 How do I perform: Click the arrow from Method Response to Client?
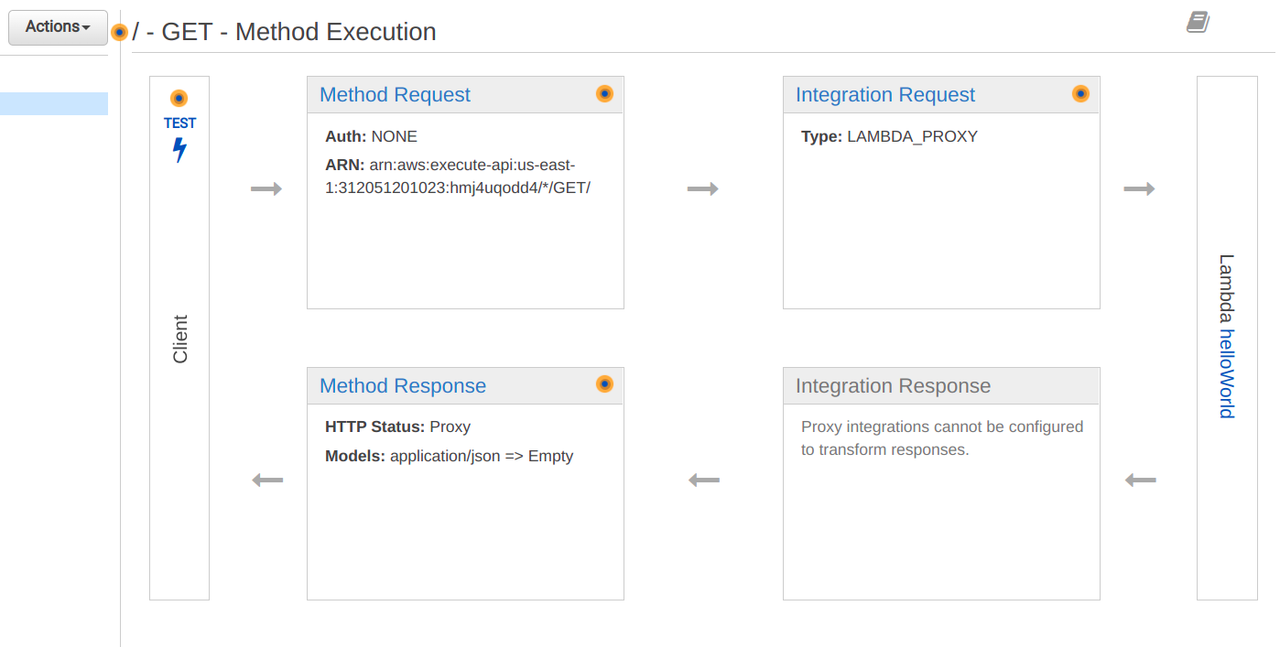(267, 480)
